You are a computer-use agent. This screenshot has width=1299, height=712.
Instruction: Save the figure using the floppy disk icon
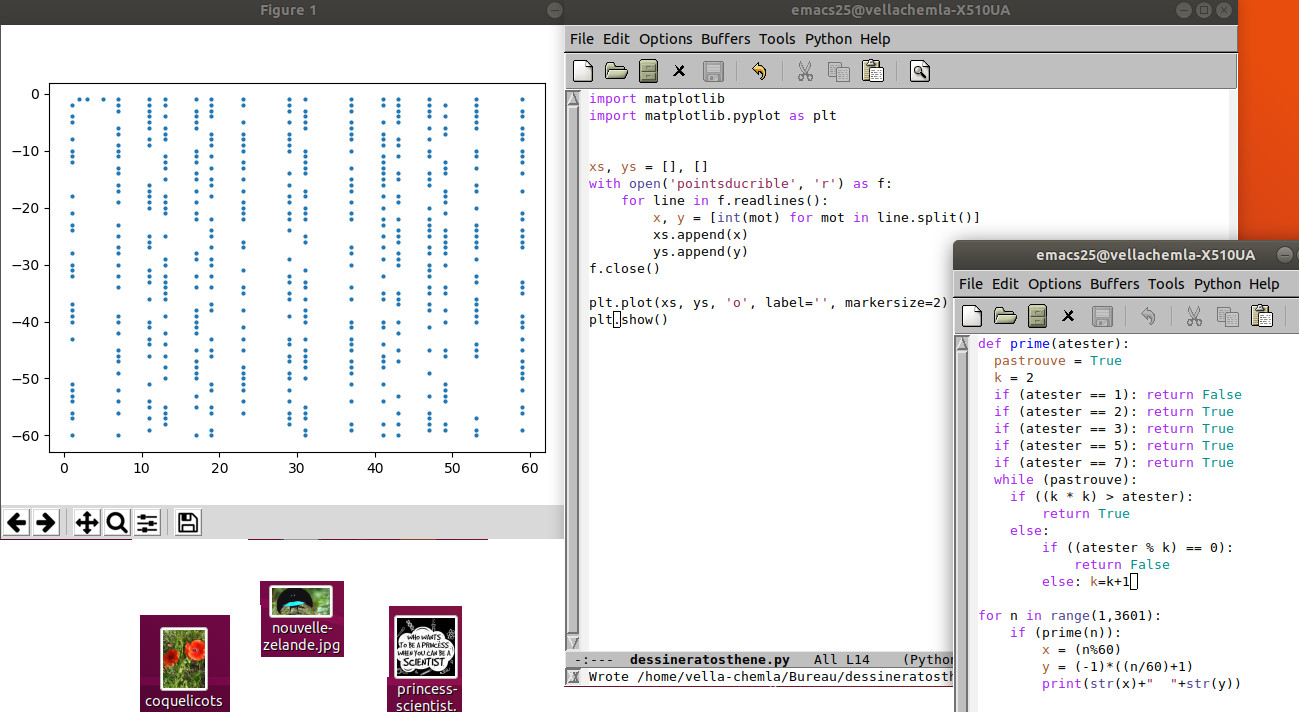click(188, 522)
